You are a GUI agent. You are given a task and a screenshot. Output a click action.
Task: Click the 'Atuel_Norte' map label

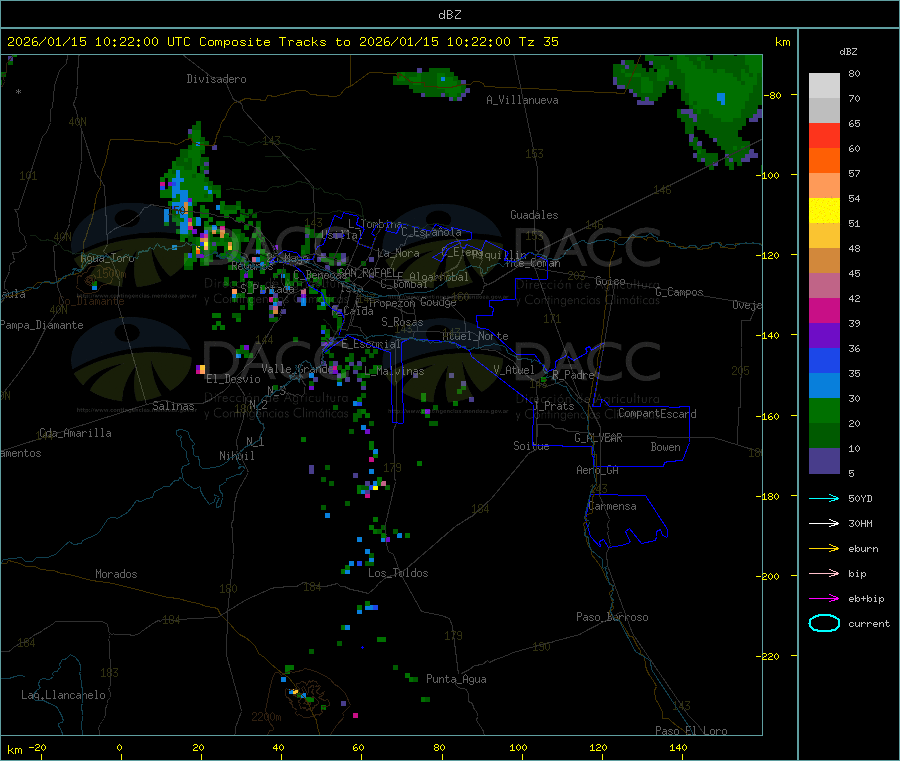475,336
